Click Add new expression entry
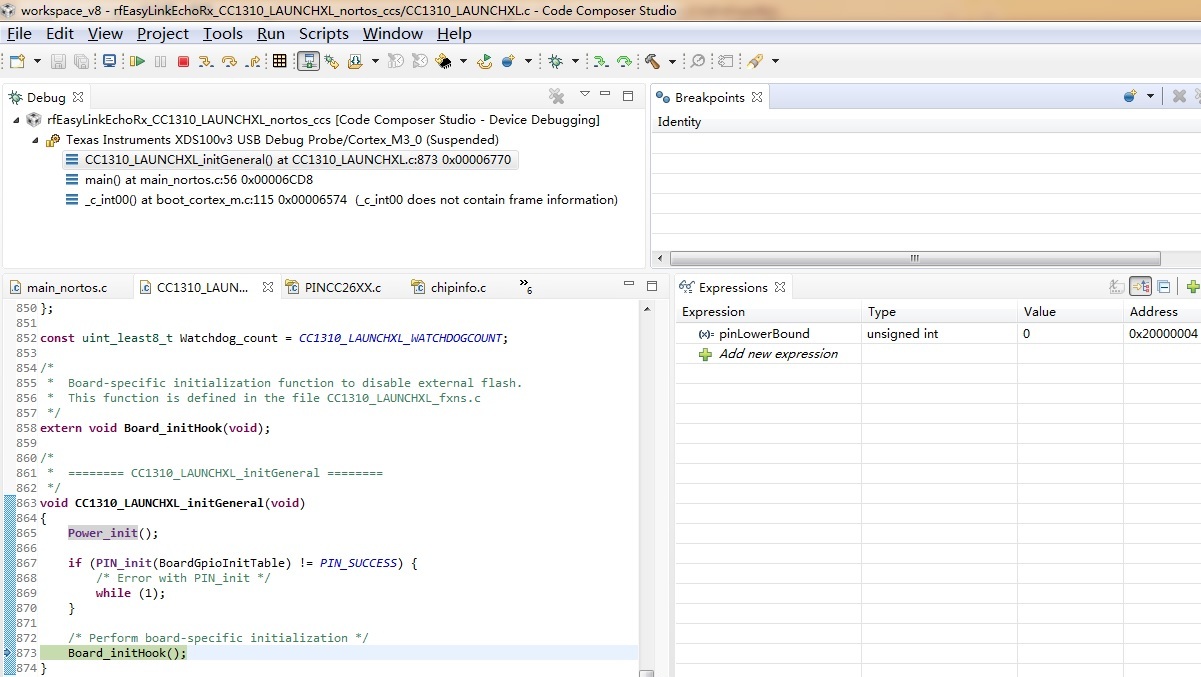This screenshot has height=677, width=1201. point(778,354)
